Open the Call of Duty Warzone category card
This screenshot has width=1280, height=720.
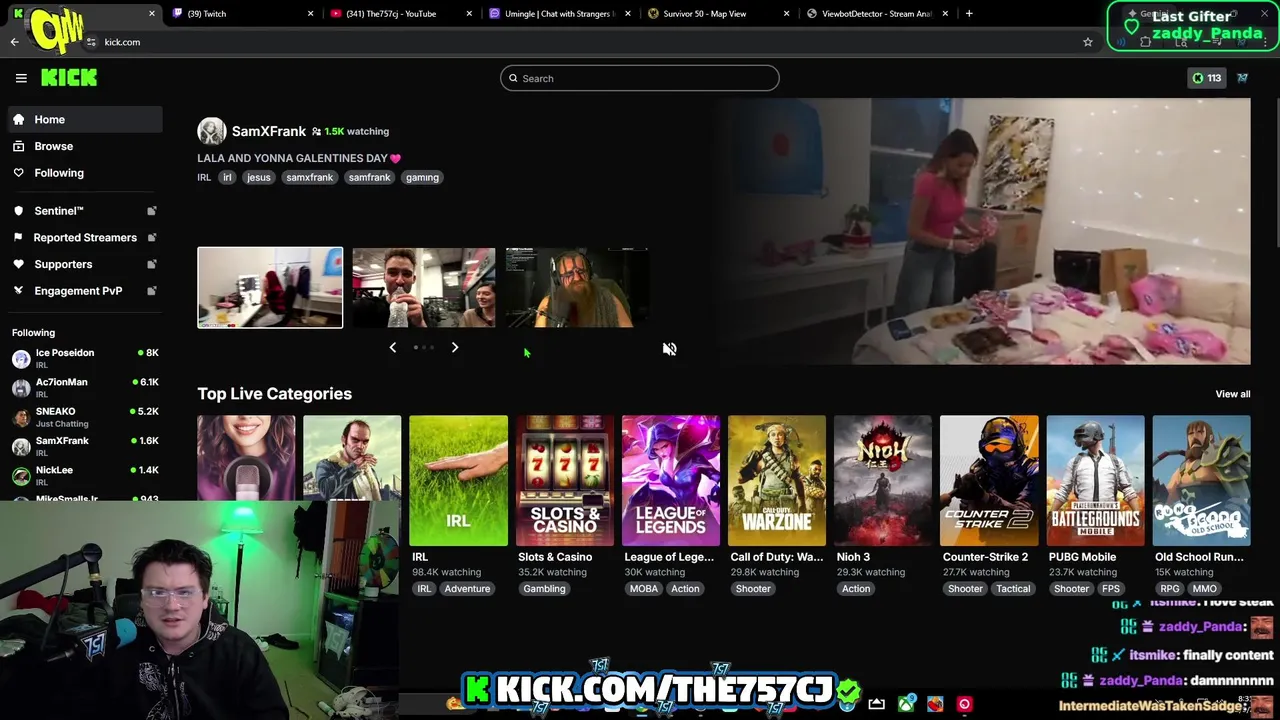coord(777,481)
